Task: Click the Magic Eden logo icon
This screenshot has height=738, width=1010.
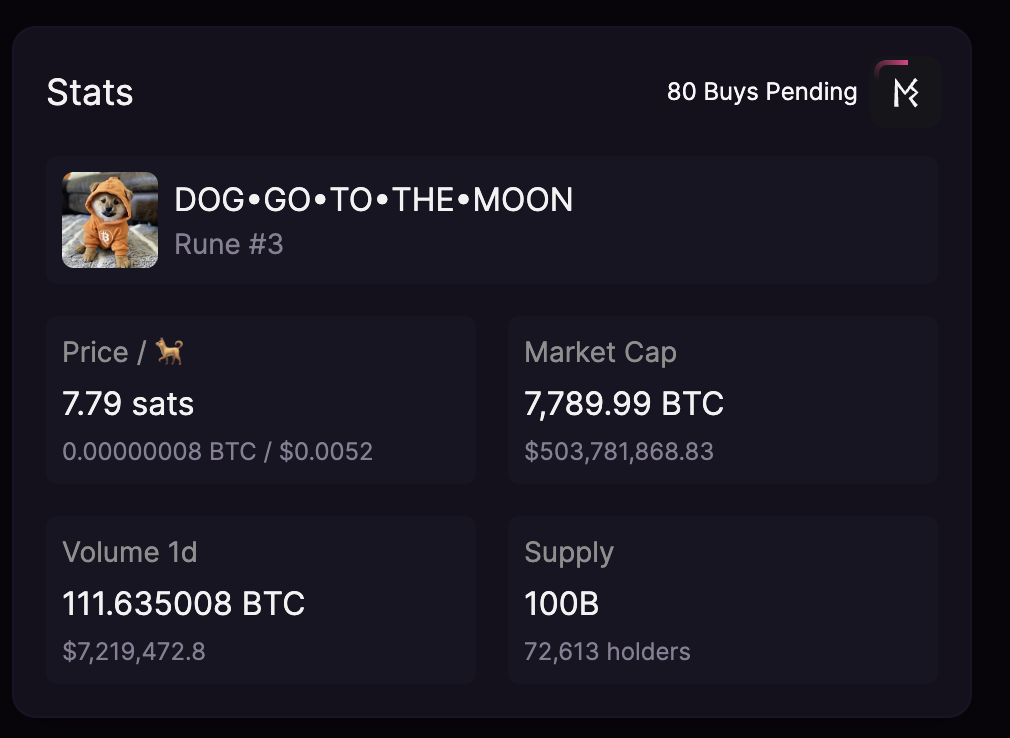Action: coord(905,93)
